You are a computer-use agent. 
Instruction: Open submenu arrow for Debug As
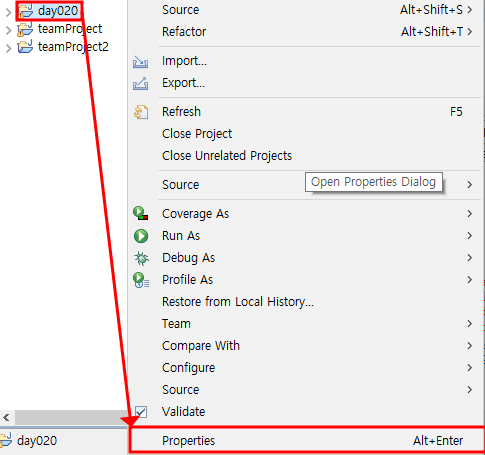pos(469,258)
